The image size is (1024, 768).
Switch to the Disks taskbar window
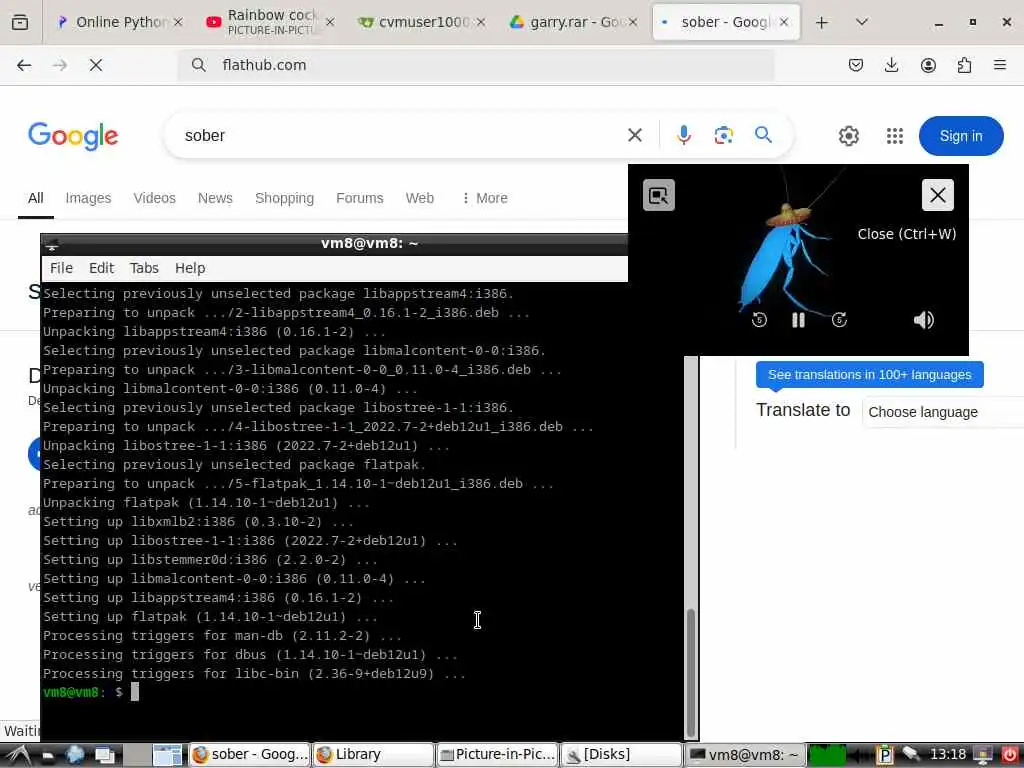[x=621, y=755]
